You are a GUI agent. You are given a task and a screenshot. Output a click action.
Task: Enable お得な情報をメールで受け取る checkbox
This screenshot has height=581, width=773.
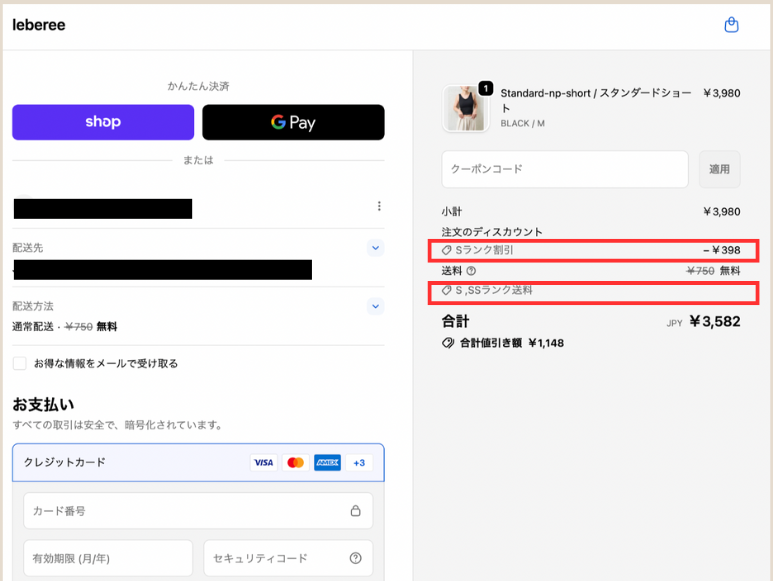coord(20,363)
